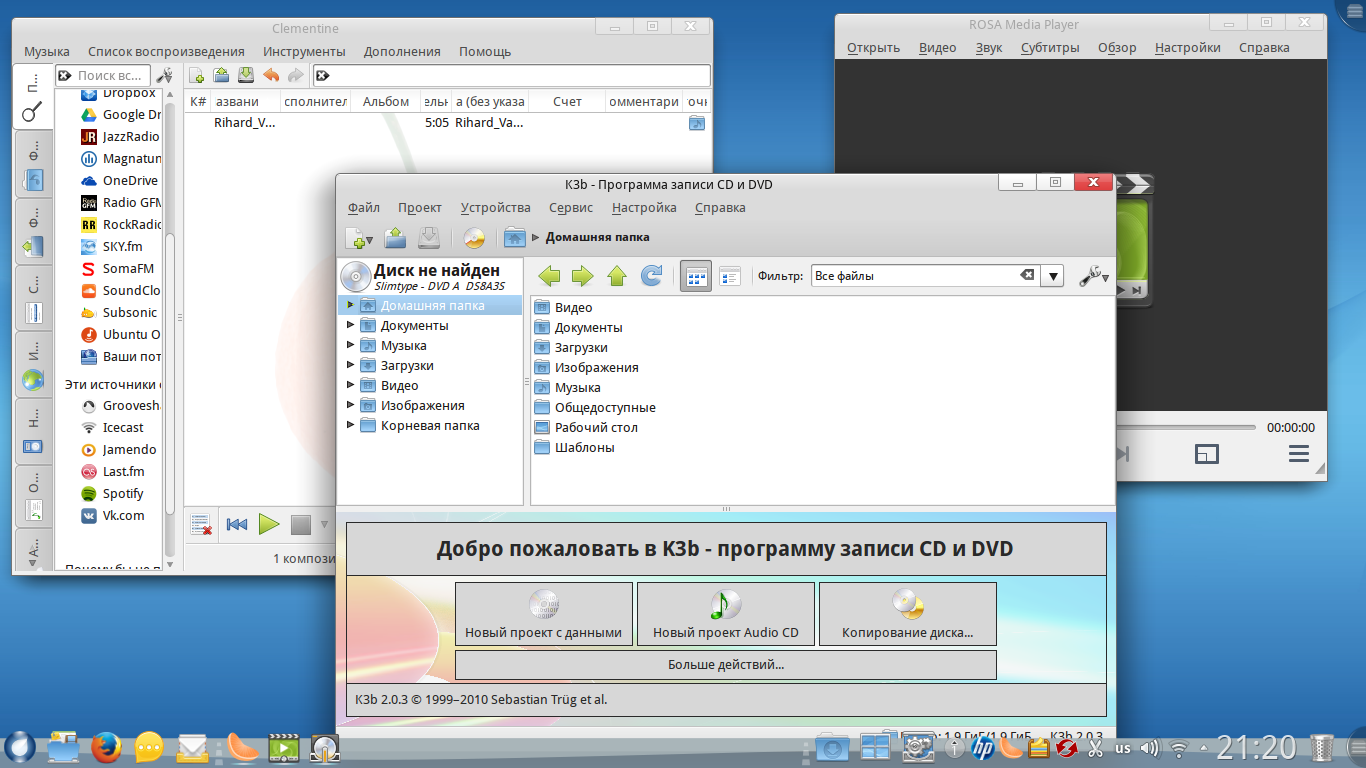Open Clementine stop button dropdown arrow
This screenshot has height=768, width=1366.
coord(324,524)
